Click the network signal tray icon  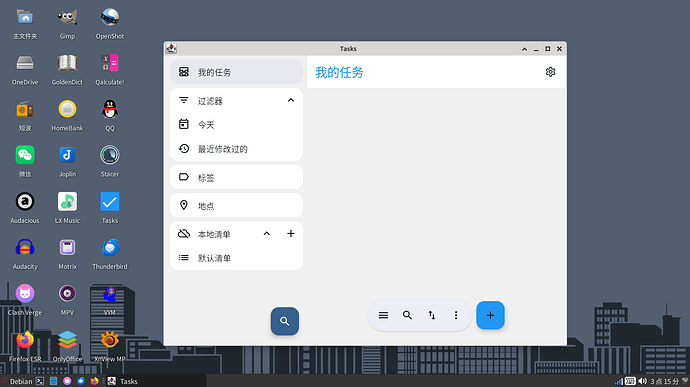(619, 381)
